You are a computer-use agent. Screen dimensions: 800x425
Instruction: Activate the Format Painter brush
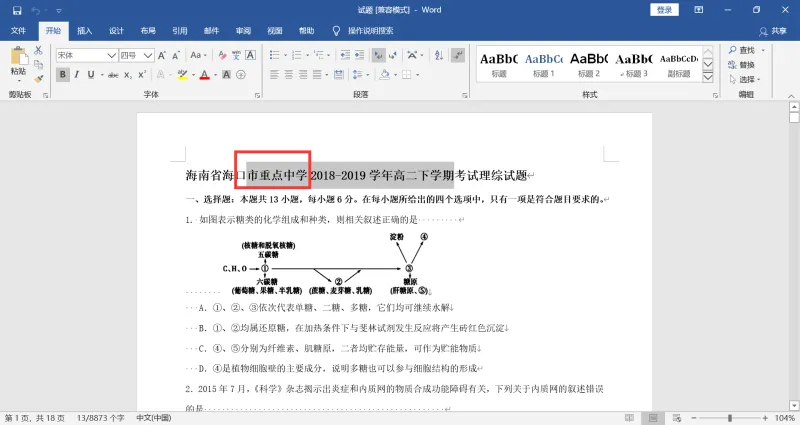click(x=38, y=79)
